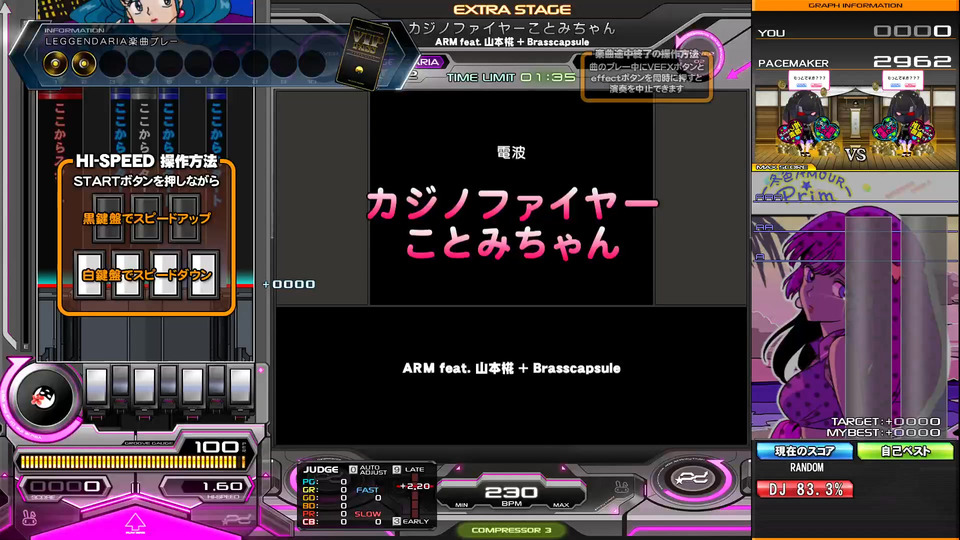Click the artist name in the center panel

(x=511, y=368)
